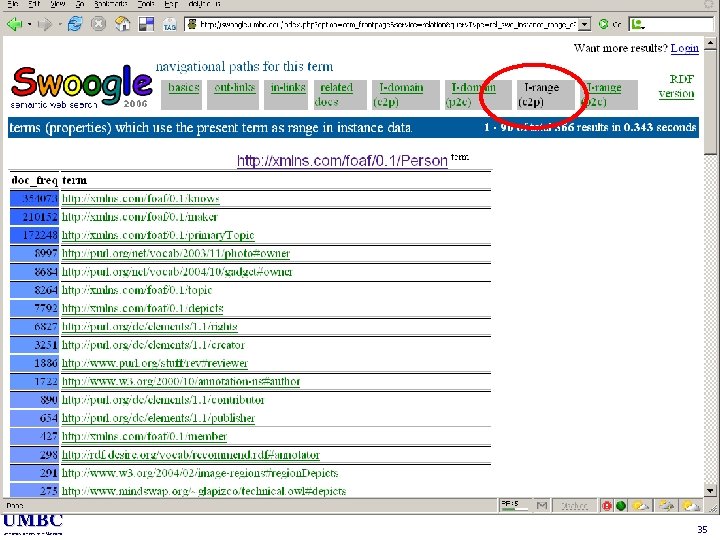Open the RDF version link

[676, 86]
